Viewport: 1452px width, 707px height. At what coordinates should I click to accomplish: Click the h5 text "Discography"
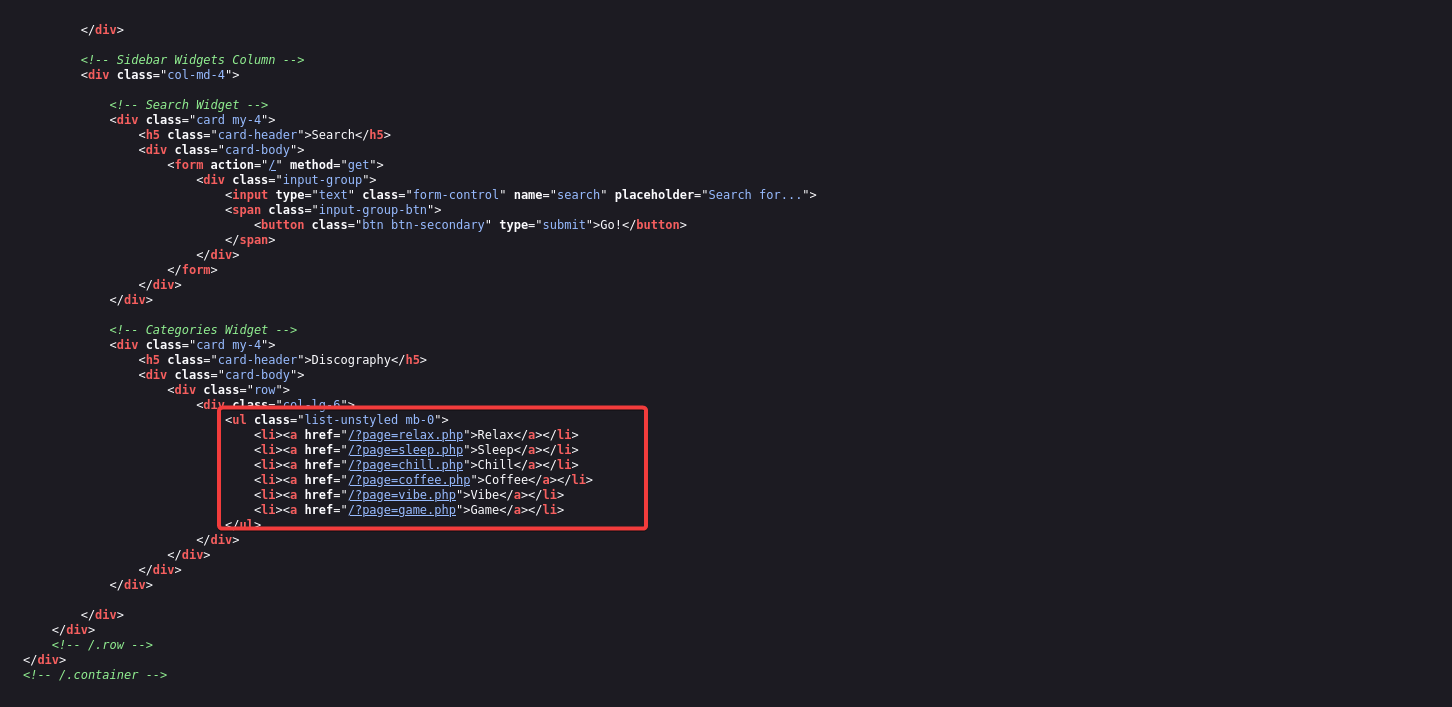tap(351, 360)
